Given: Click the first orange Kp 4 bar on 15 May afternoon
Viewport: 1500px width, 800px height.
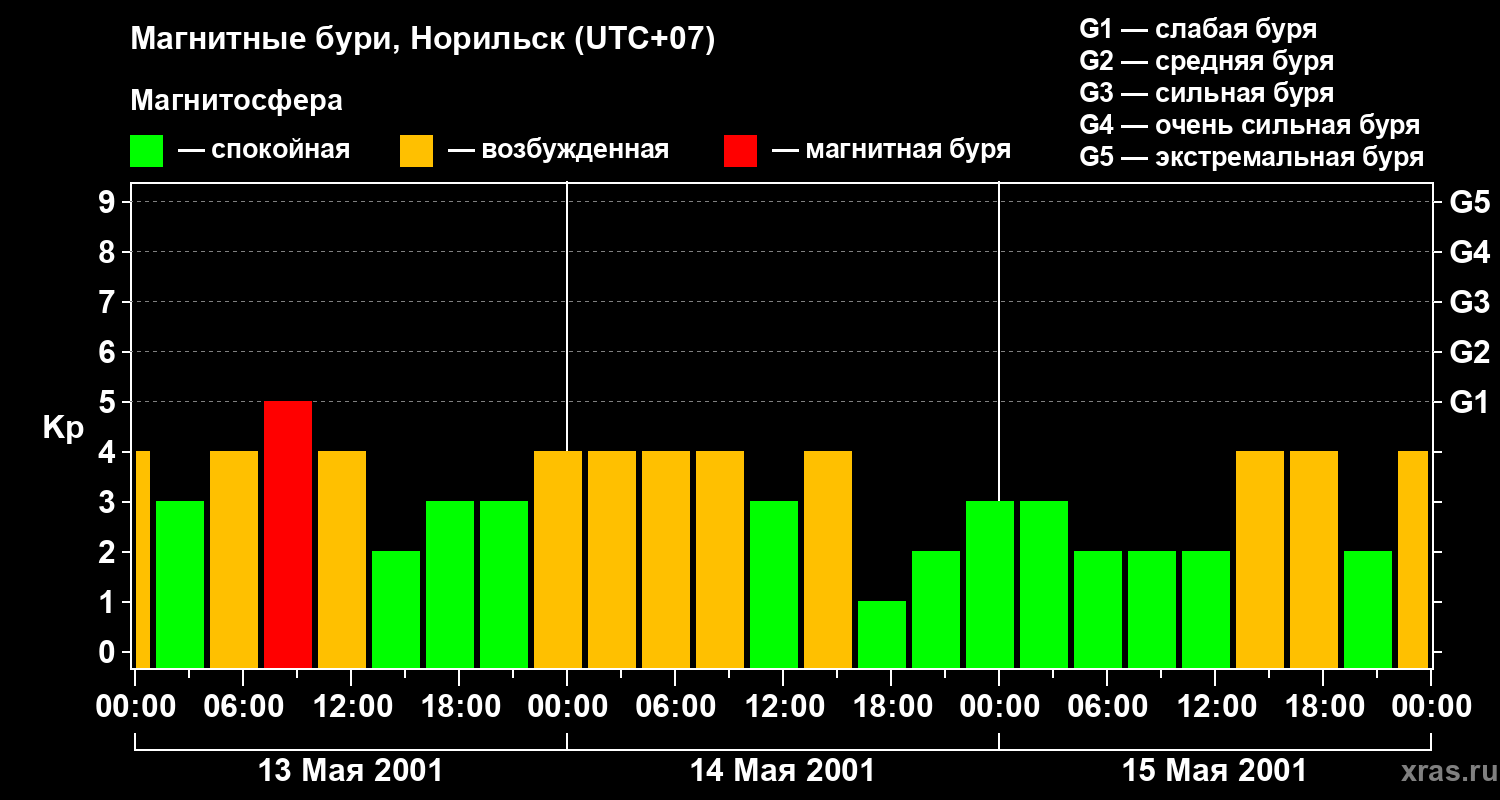Looking at the screenshot, I should point(1260,559).
